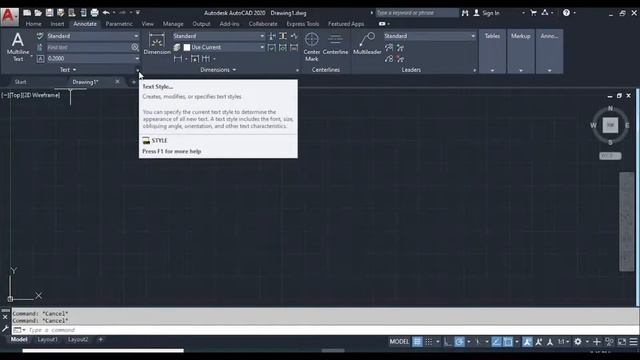Click Sign In link
Viewport: 640px width, 360px height.
click(x=491, y=13)
